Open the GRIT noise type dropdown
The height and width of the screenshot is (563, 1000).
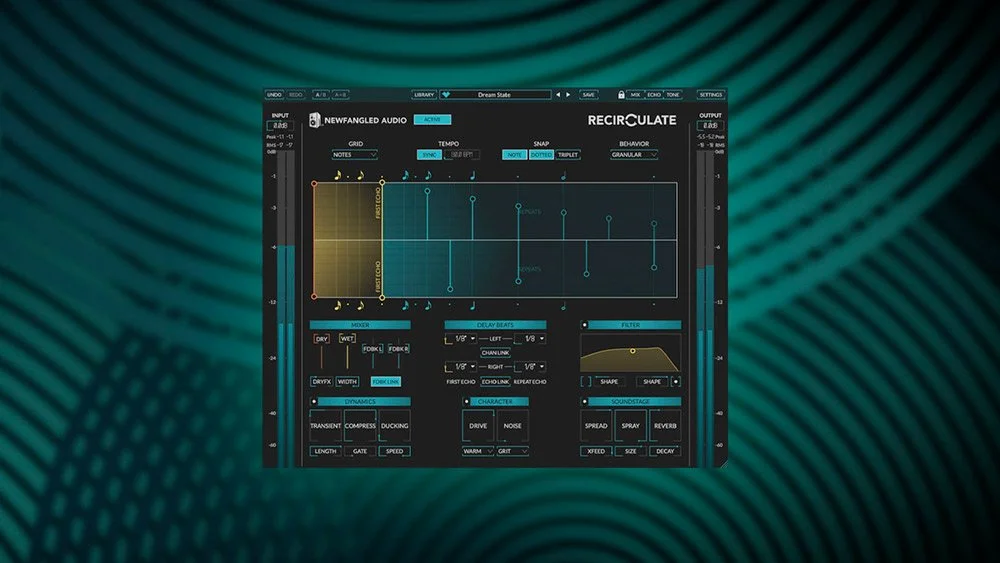click(x=512, y=451)
